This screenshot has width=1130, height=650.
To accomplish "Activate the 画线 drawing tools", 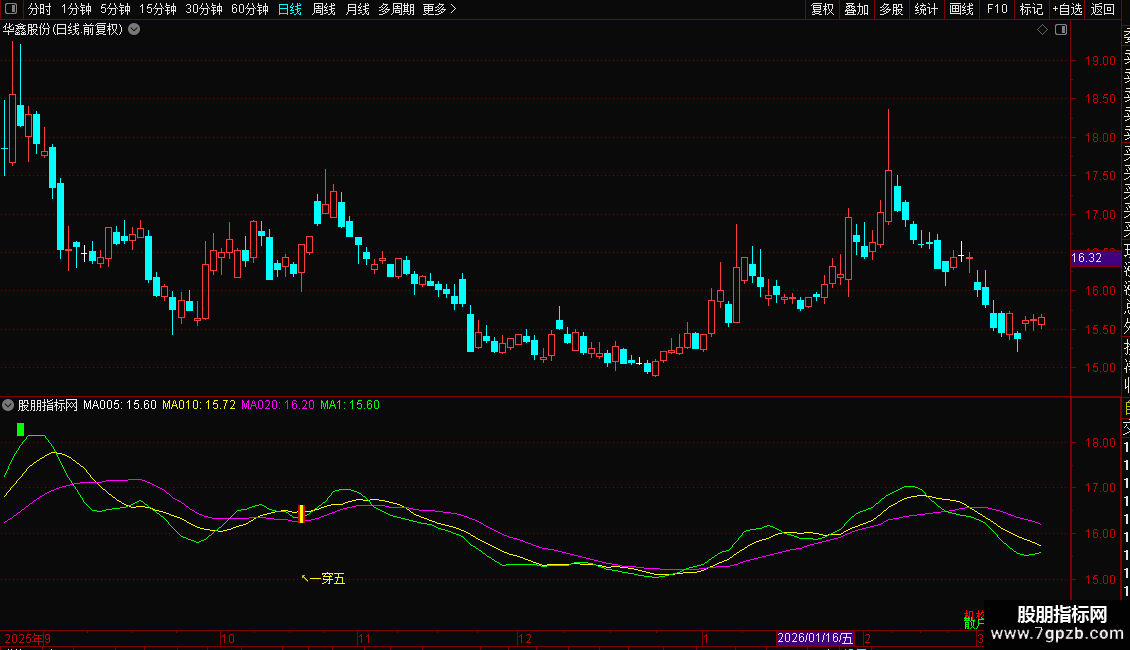I will coord(961,9).
